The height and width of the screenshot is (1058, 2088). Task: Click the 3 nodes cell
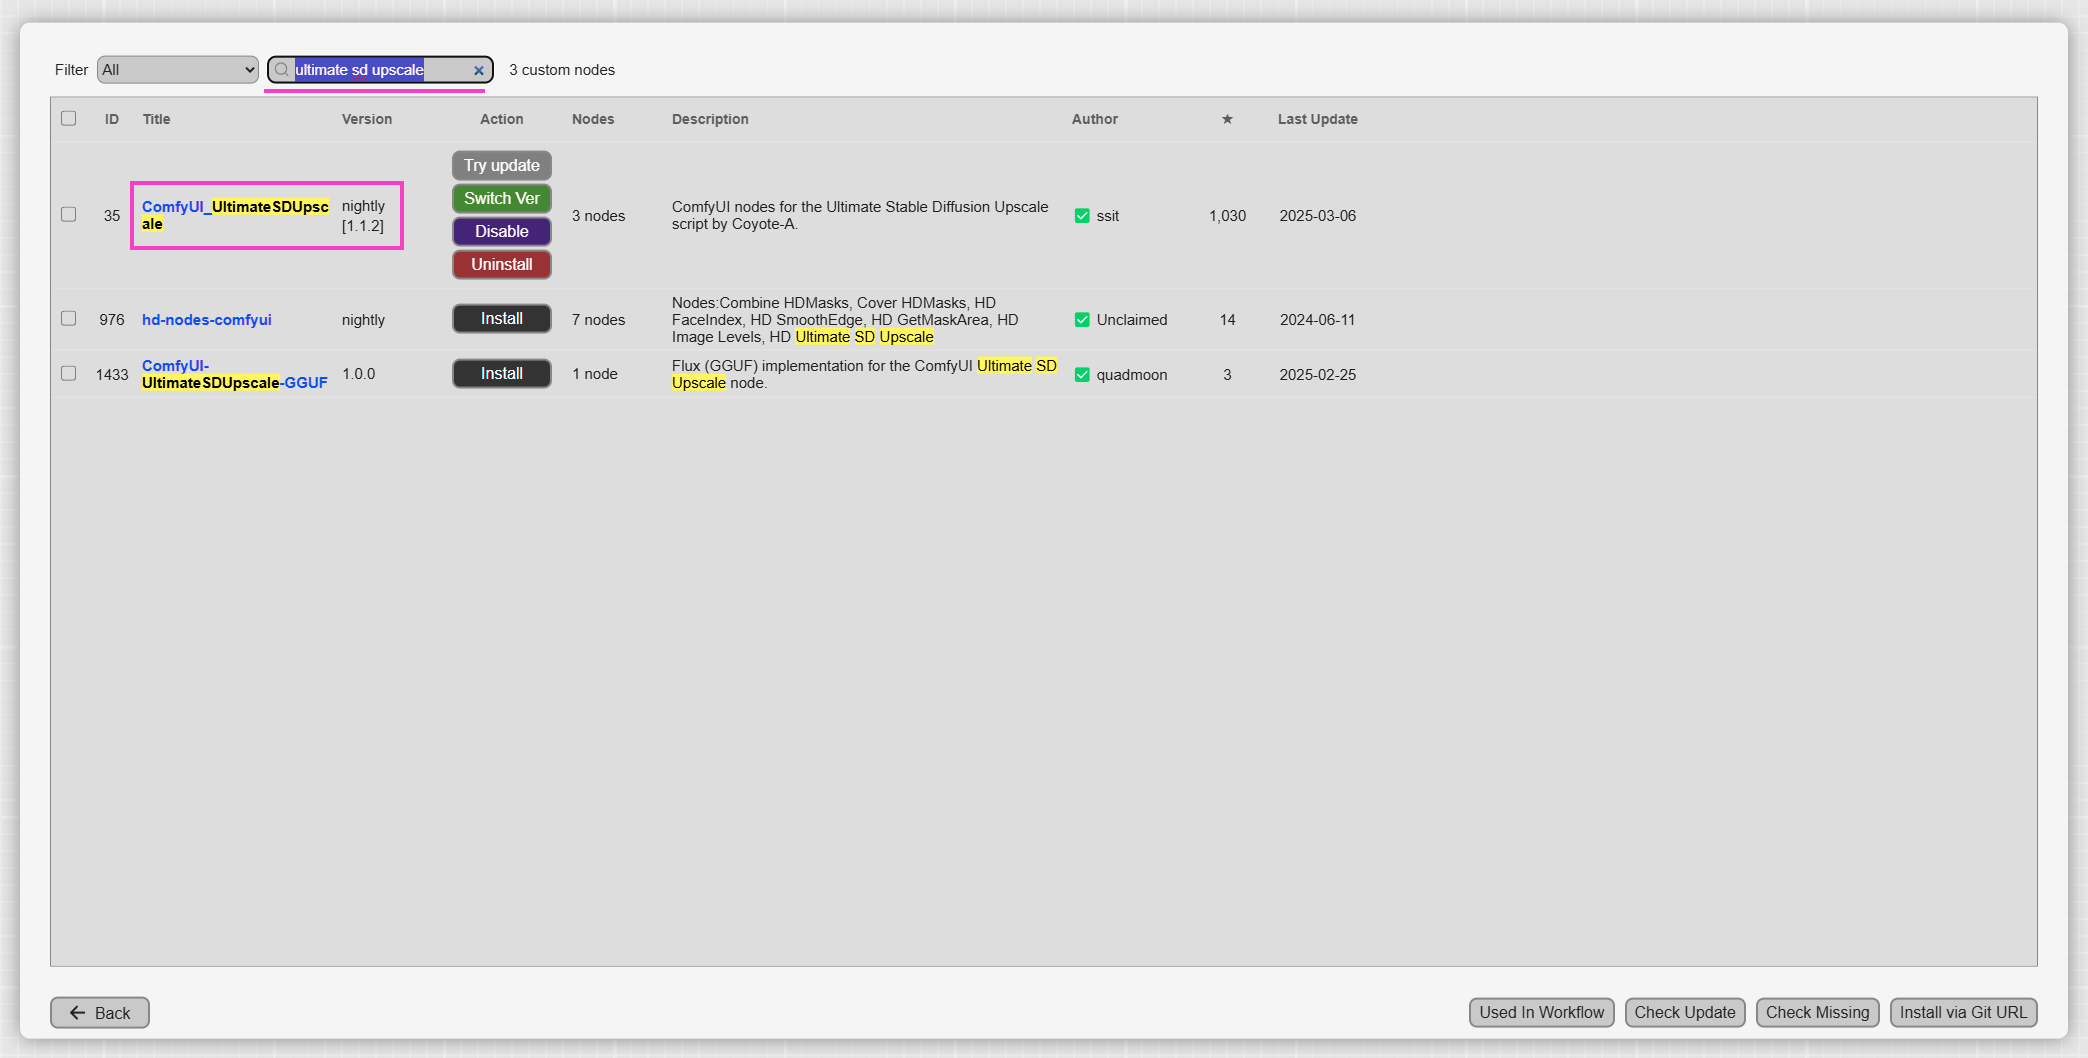[598, 216]
